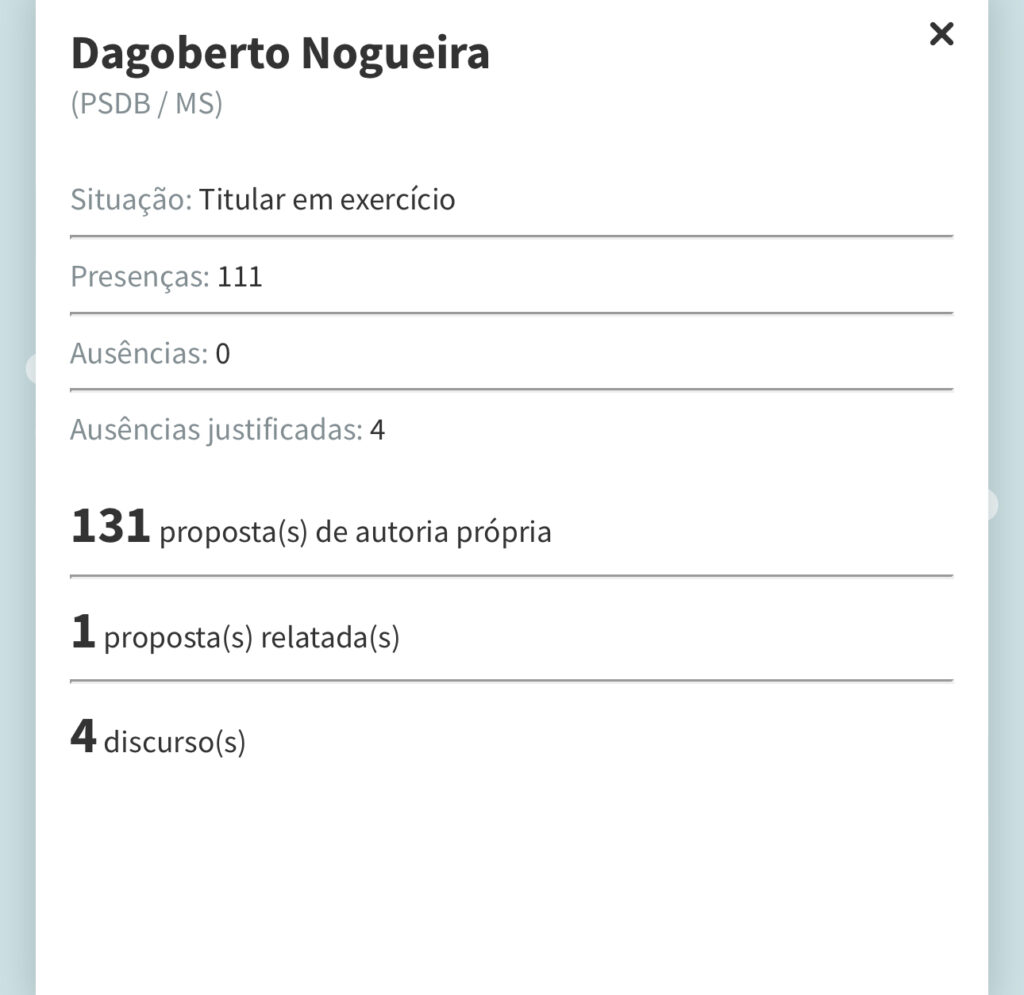Select the Titular em exercício status text
1024x995 pixels.
coord(327,200)
